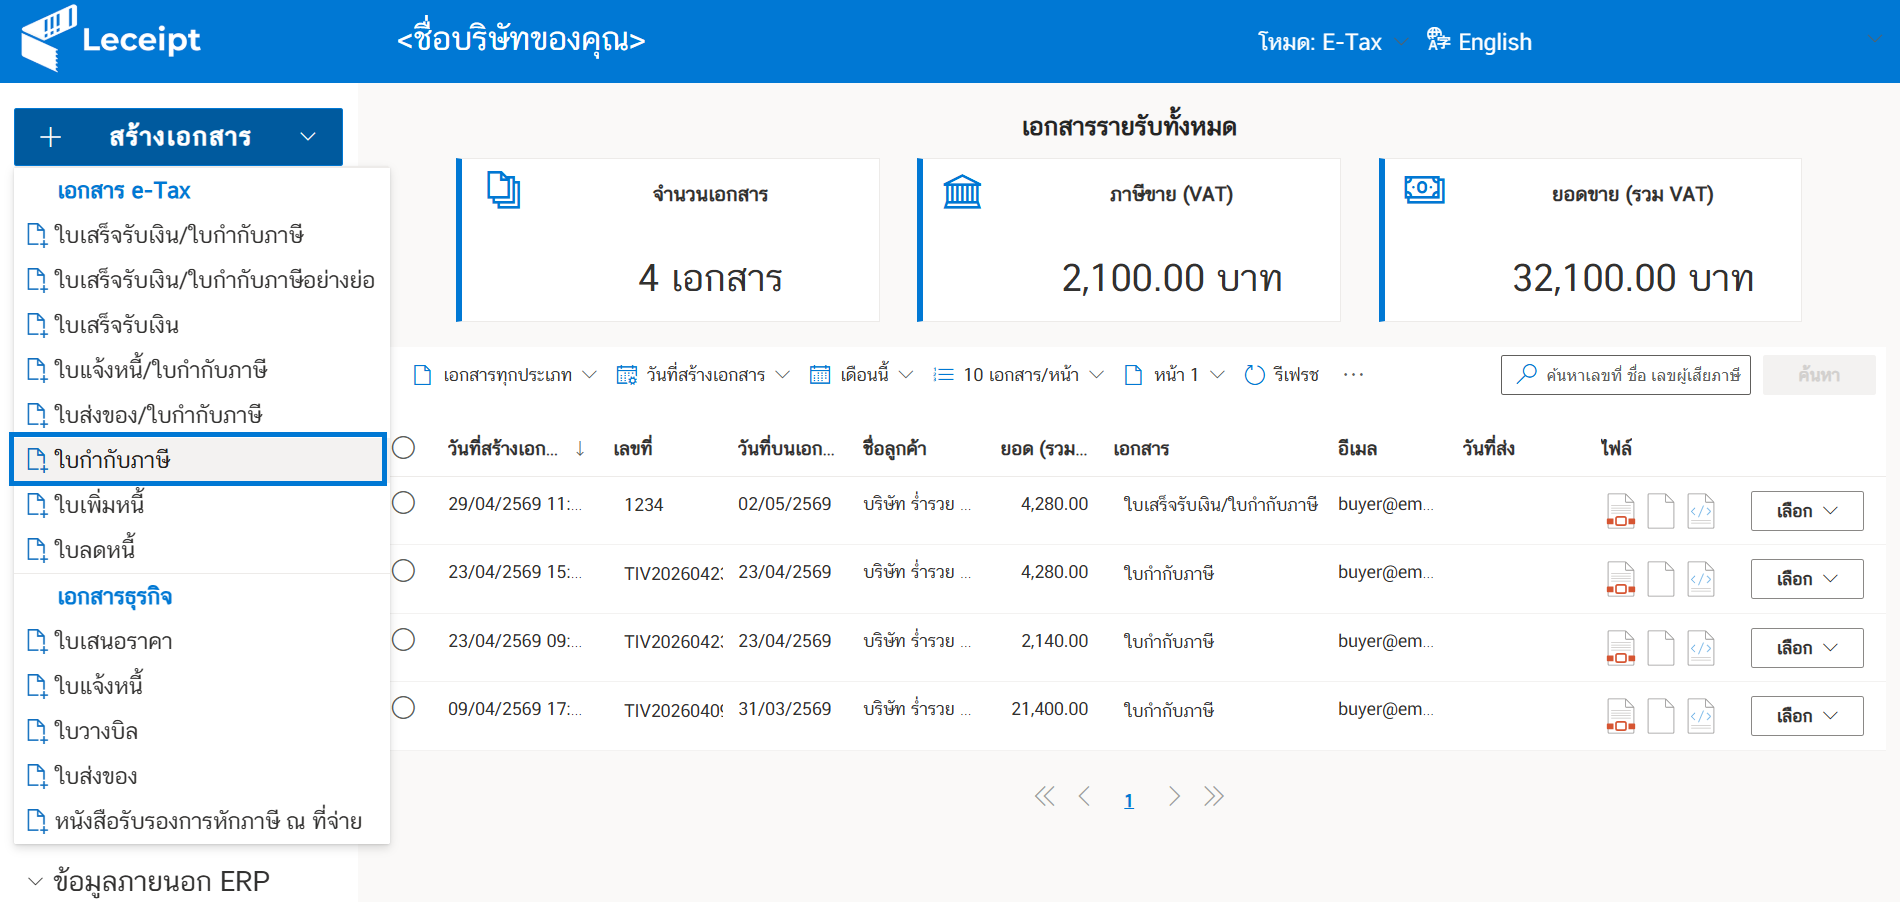Viewport: 1900px width, 902px height.
Task: Open the XML file icon in the last row
Action: tap(1700, 716)
